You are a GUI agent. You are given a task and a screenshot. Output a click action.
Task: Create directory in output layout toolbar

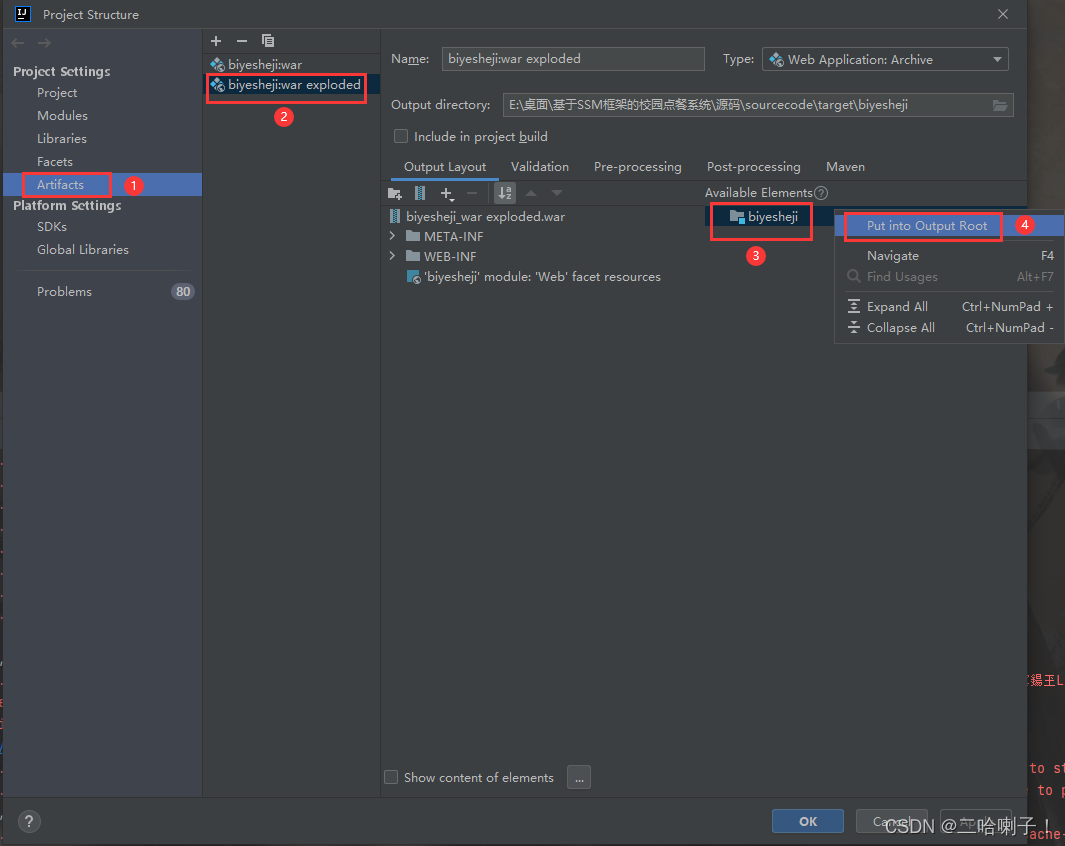[395, 194]
